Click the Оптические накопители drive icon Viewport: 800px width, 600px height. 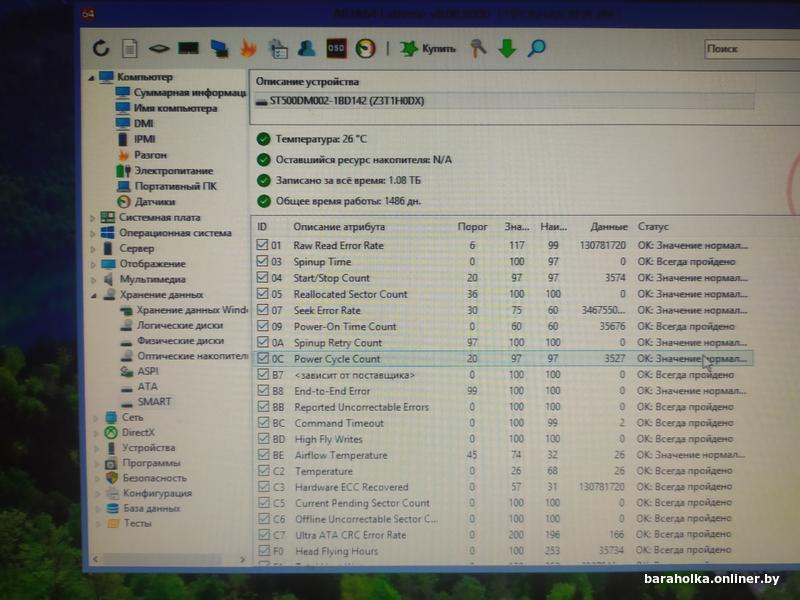point(127,356)
